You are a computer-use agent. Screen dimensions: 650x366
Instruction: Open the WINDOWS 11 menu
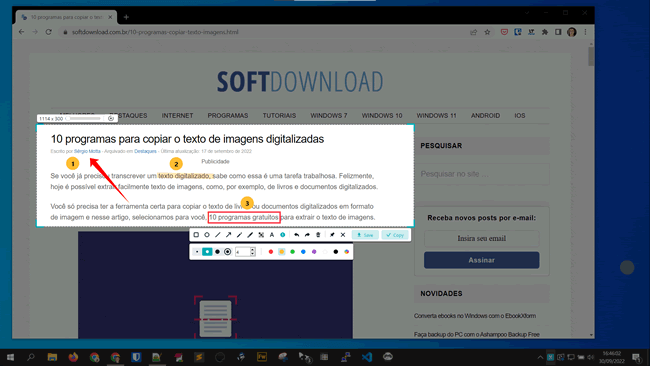[436, 116]
